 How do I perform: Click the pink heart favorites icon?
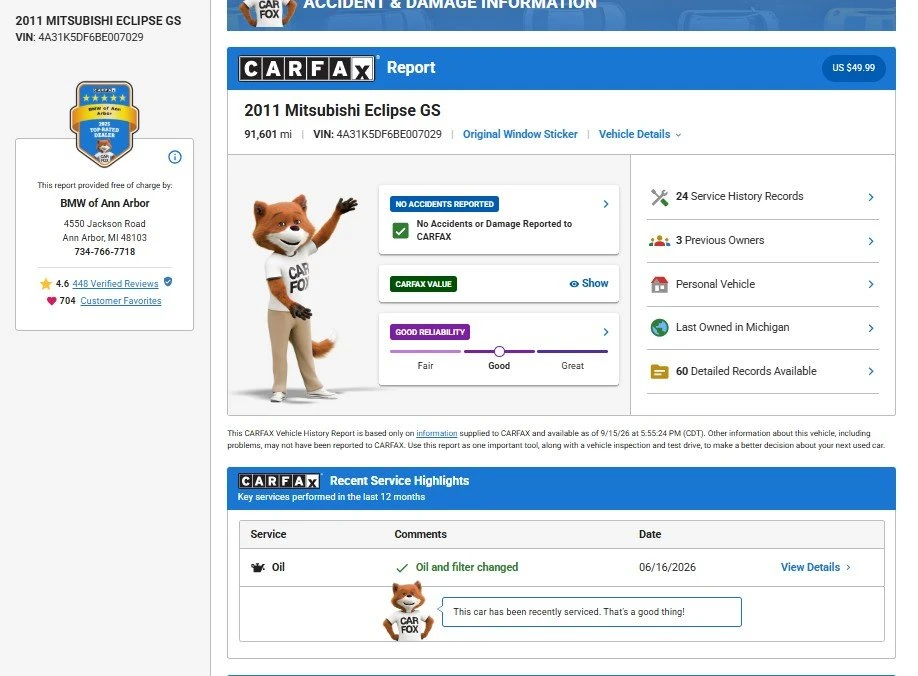tap(52, 301)
